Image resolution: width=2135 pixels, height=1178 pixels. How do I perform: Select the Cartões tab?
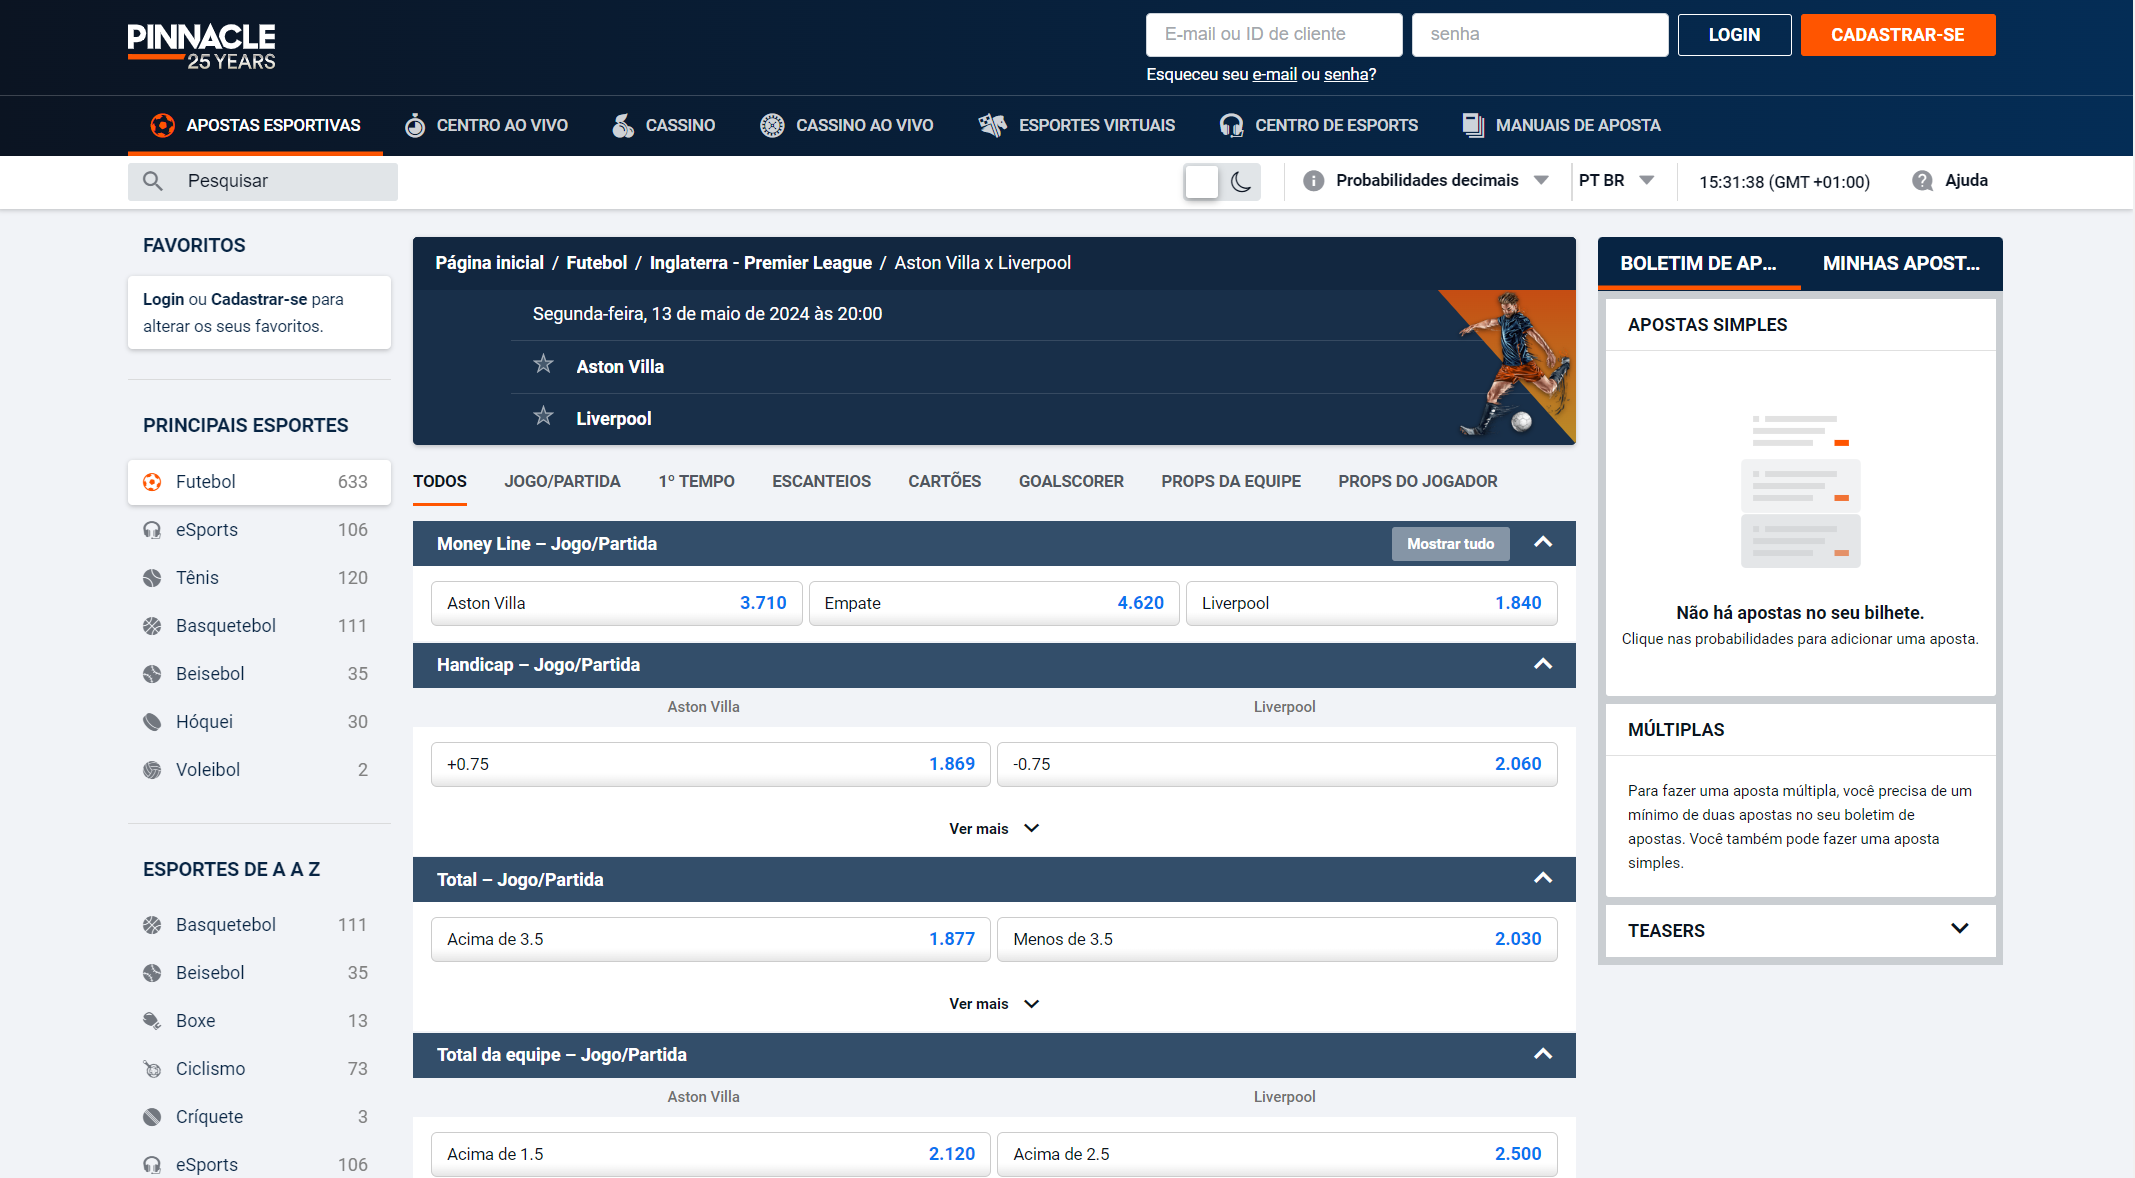pos(944,482)
